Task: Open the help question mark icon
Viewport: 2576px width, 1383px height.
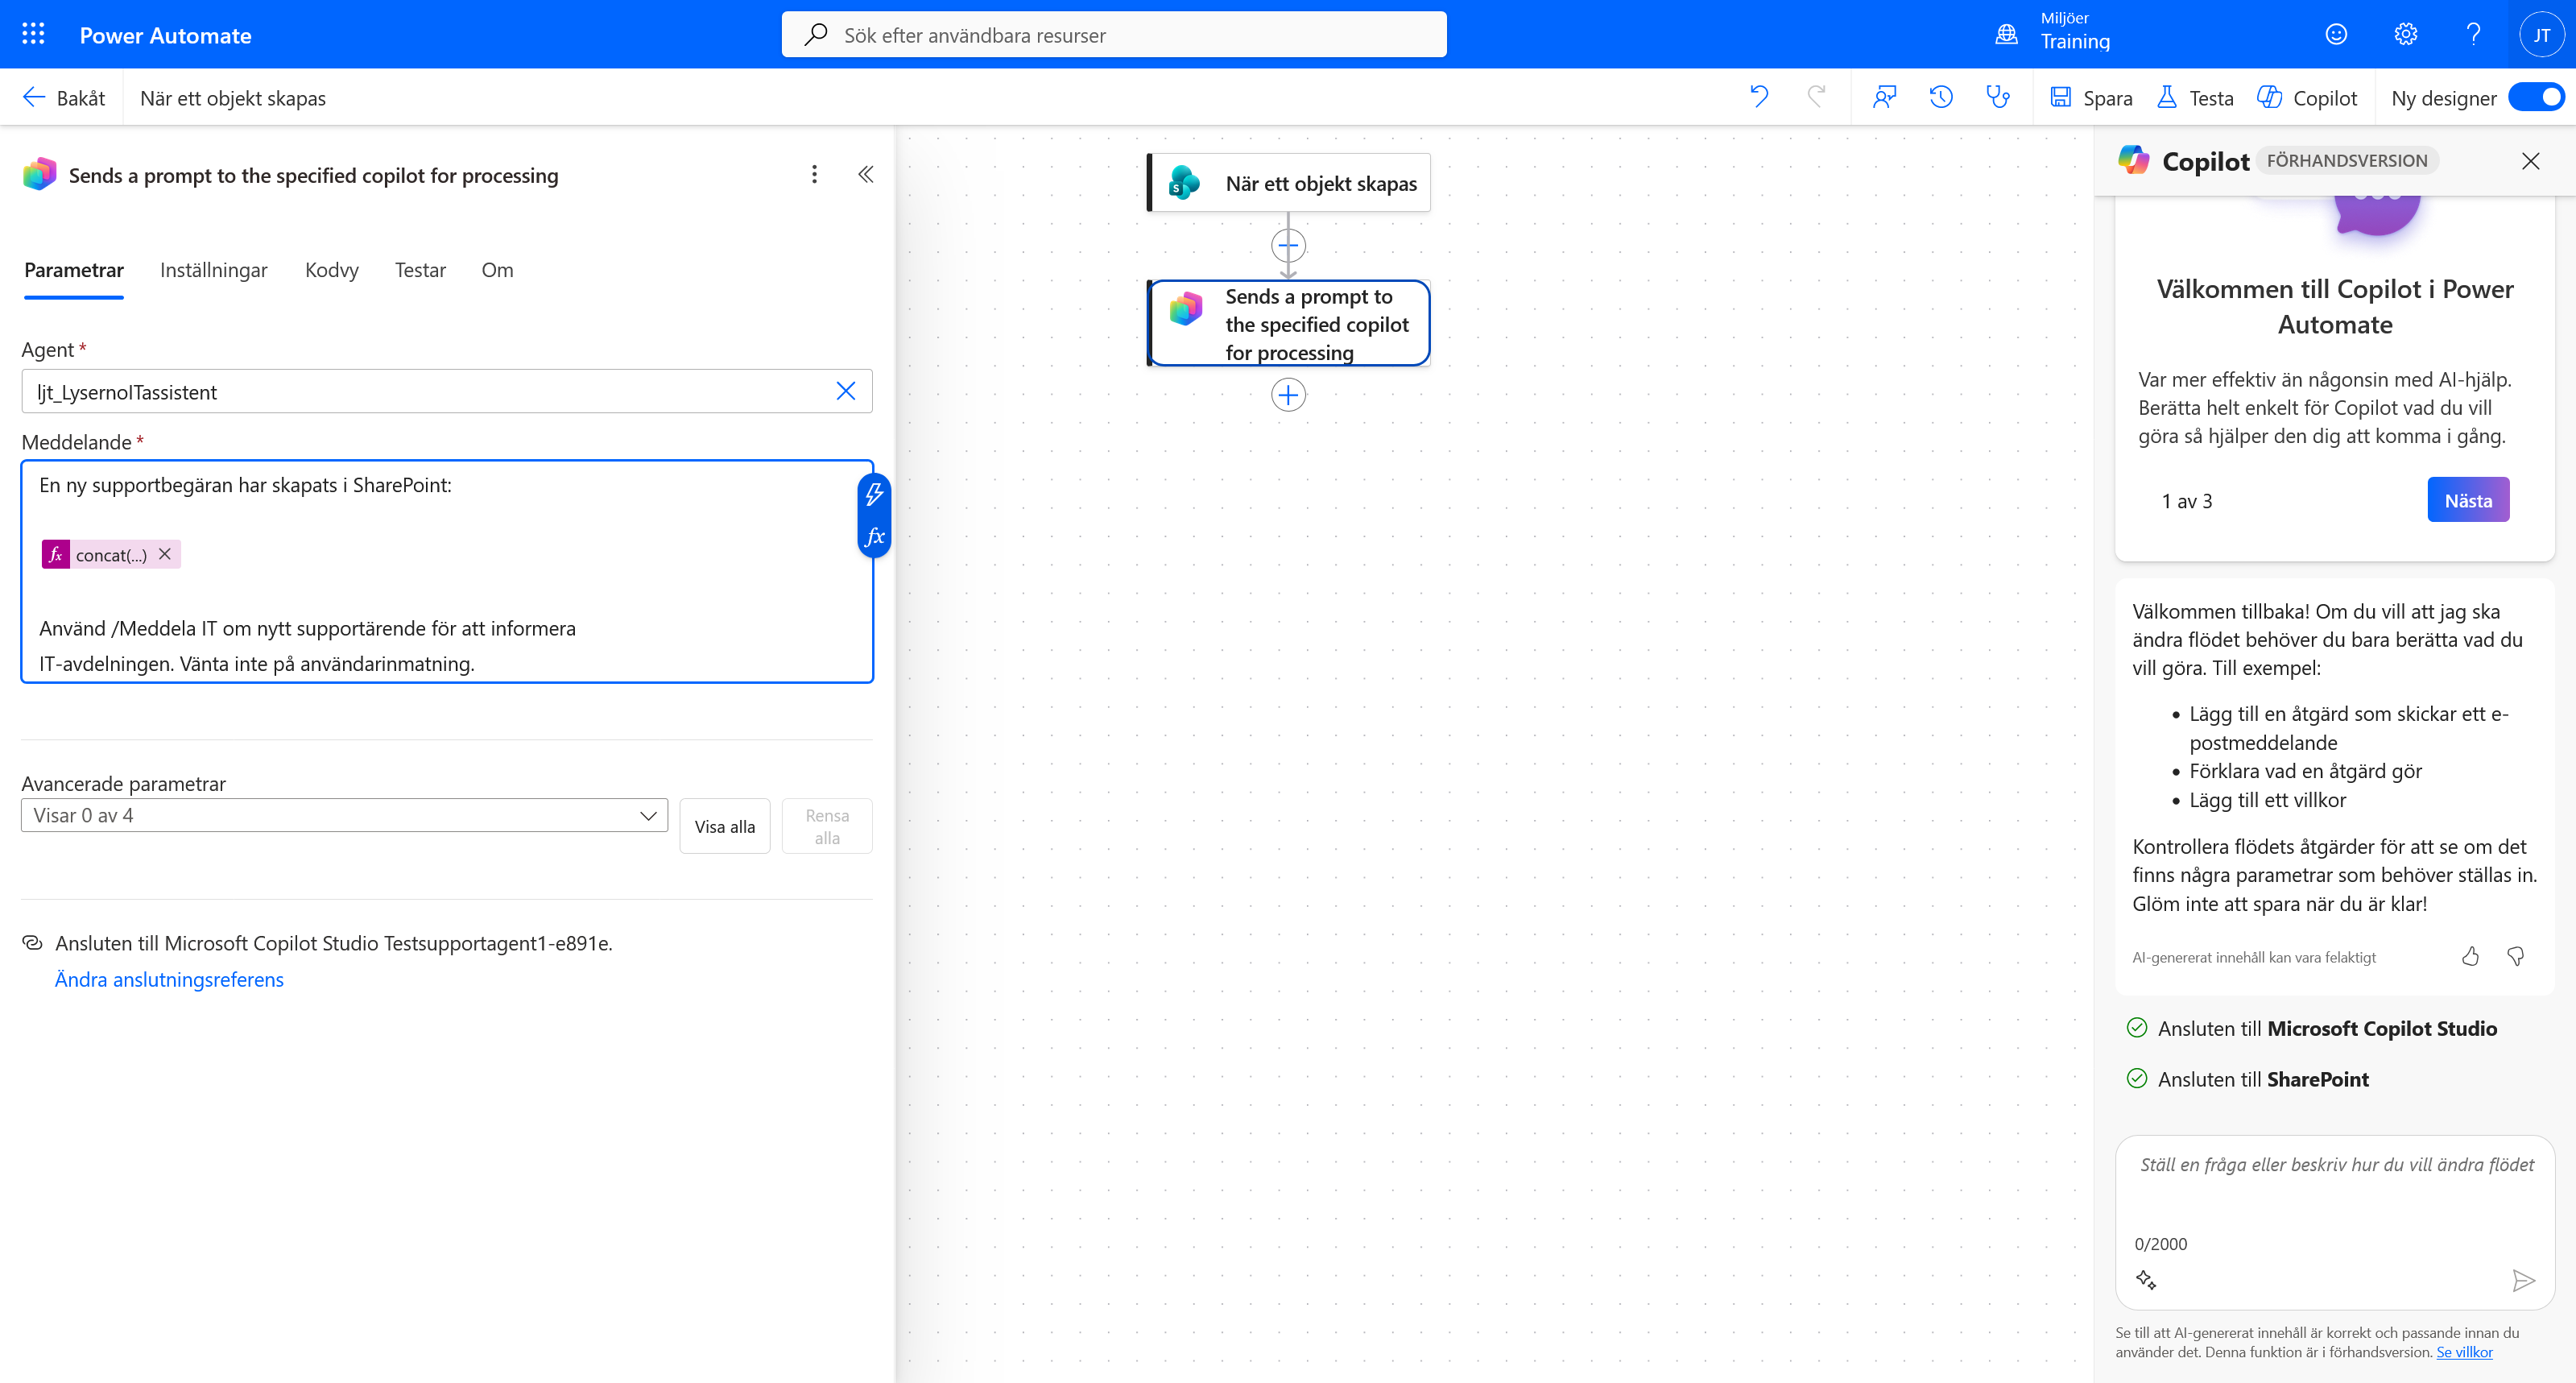Action: pos(2474,35)
